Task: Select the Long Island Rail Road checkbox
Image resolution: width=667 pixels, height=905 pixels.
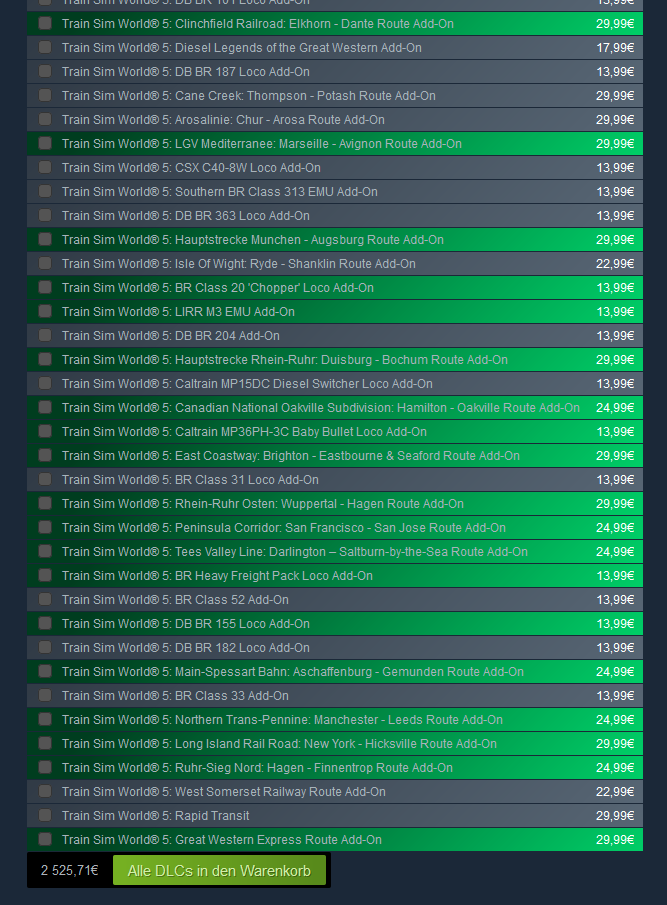Action: (x=45, y=743)
